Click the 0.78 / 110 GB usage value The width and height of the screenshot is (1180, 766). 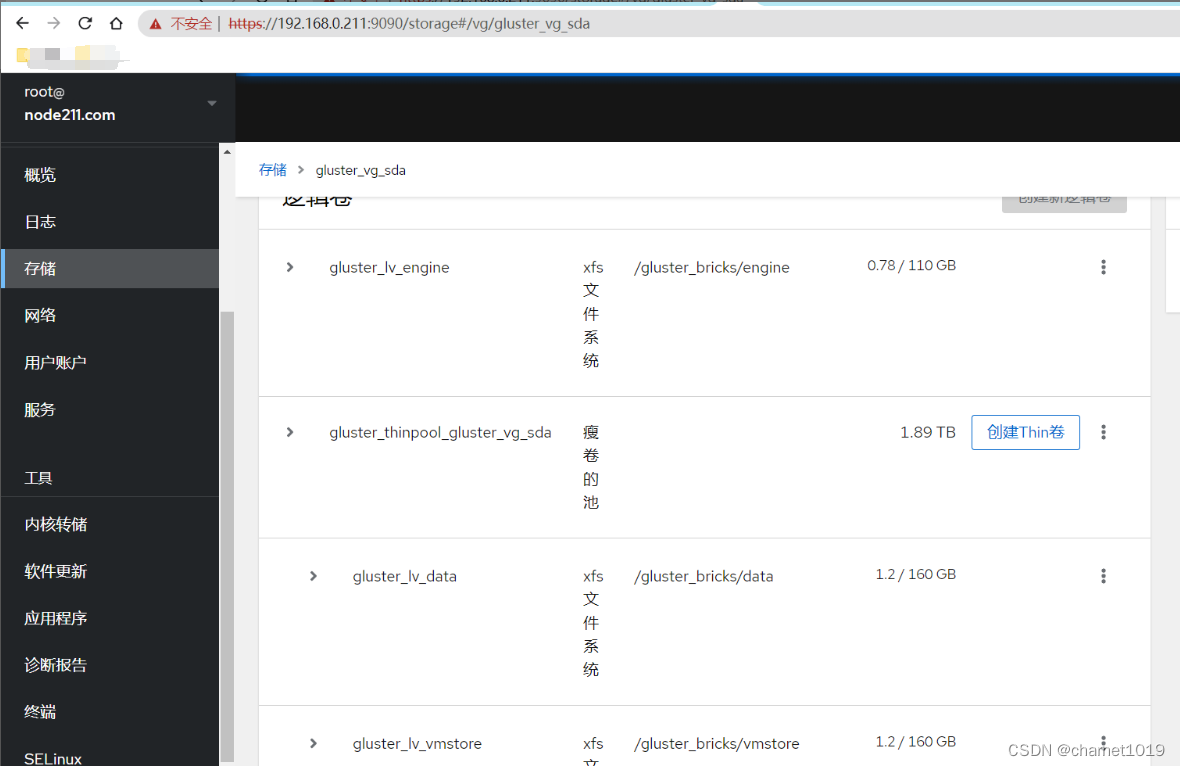[x=911, y=265]
